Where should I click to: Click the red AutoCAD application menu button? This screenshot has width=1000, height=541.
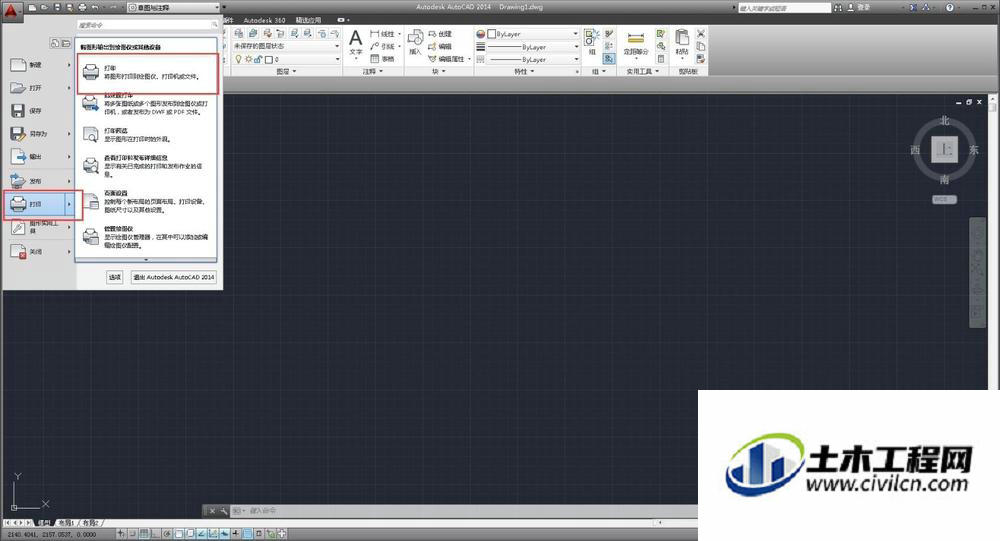(11, 11)
